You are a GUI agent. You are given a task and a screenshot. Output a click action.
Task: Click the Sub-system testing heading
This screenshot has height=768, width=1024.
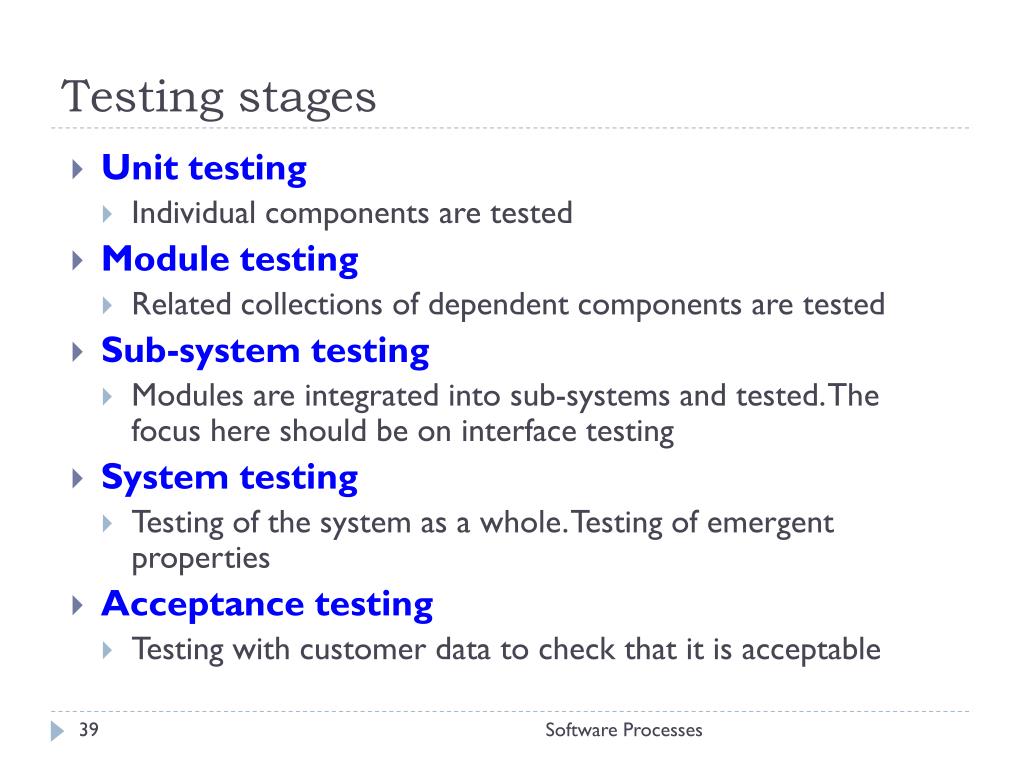[265, 351]
